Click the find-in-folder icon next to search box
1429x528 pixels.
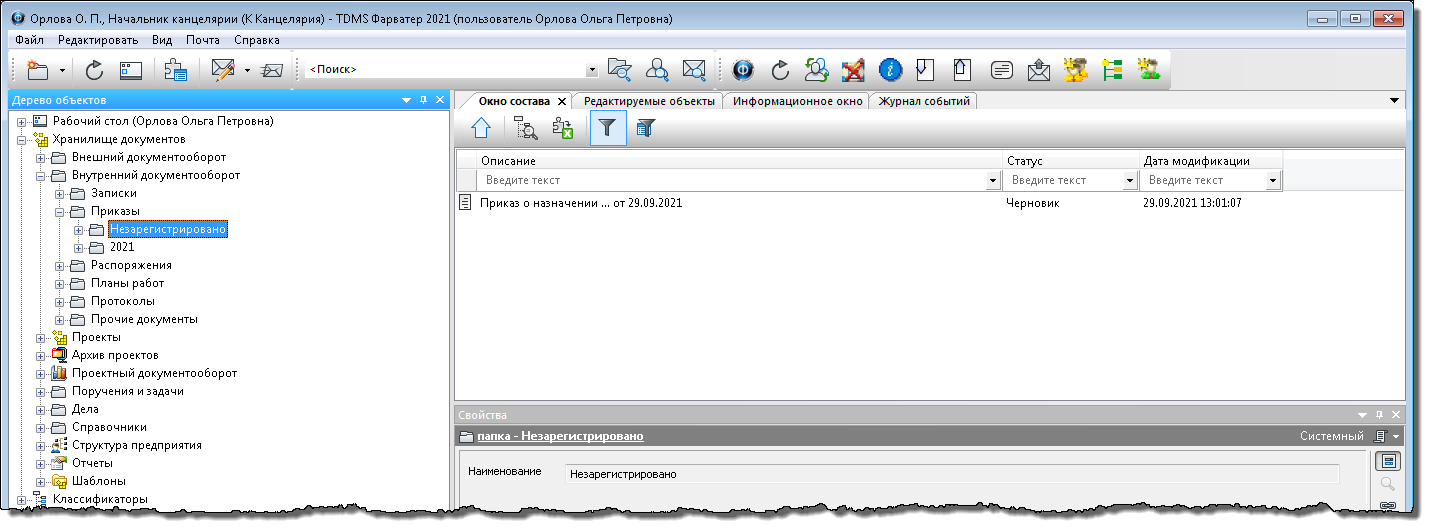pos(620,70)
